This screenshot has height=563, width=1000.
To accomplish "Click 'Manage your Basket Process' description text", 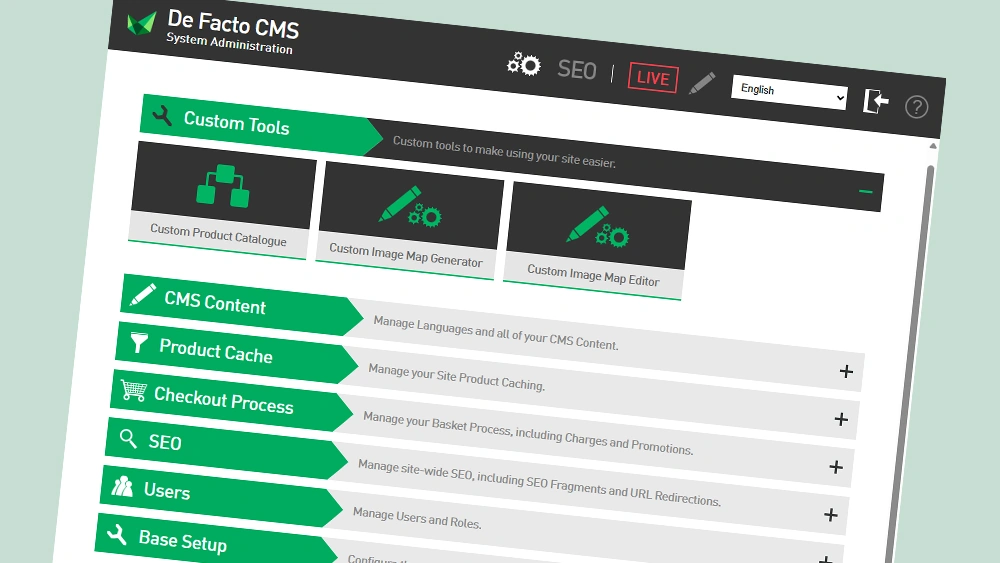I will point(527,434).
